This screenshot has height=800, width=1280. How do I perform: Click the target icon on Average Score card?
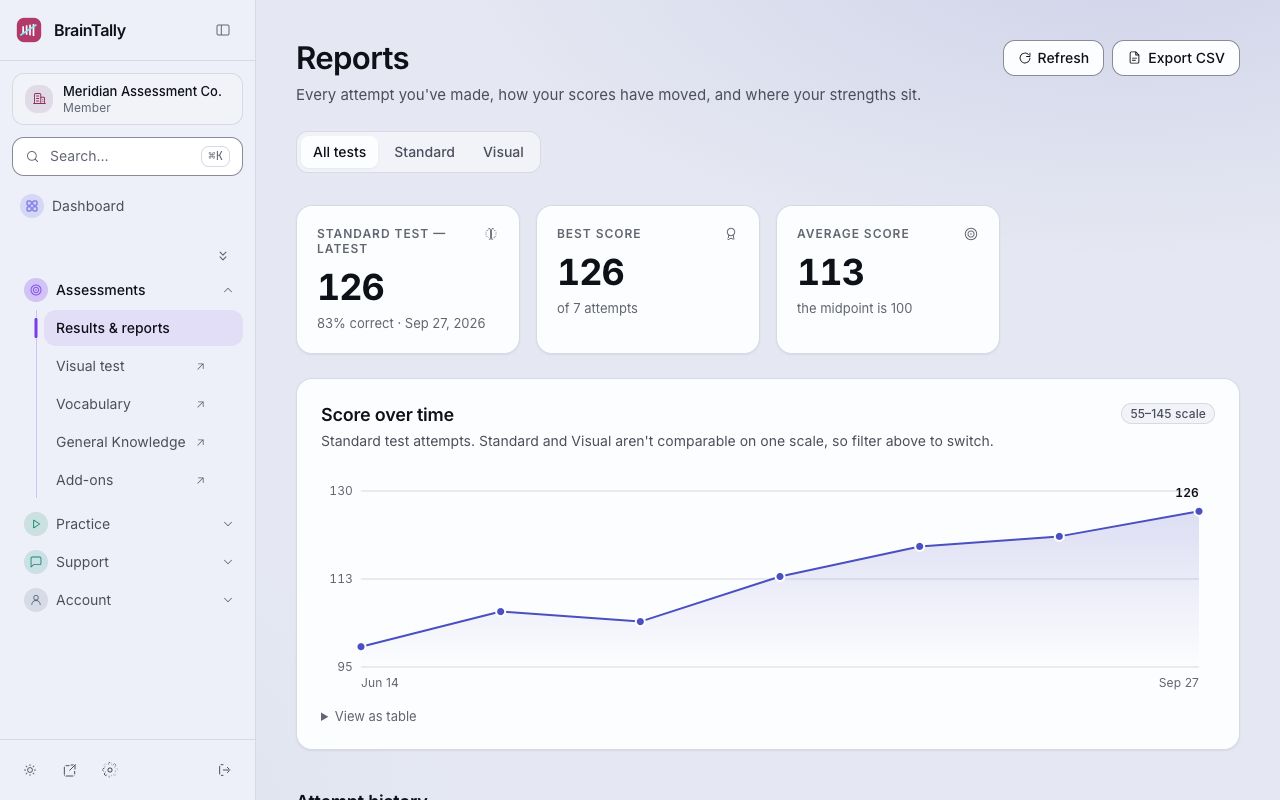971,234
